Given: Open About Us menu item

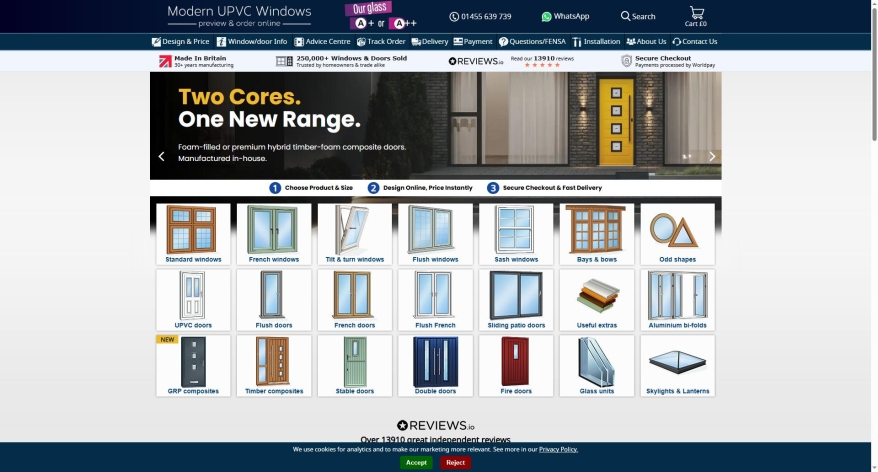Looking at the screenshot, I should pos(646,41).
